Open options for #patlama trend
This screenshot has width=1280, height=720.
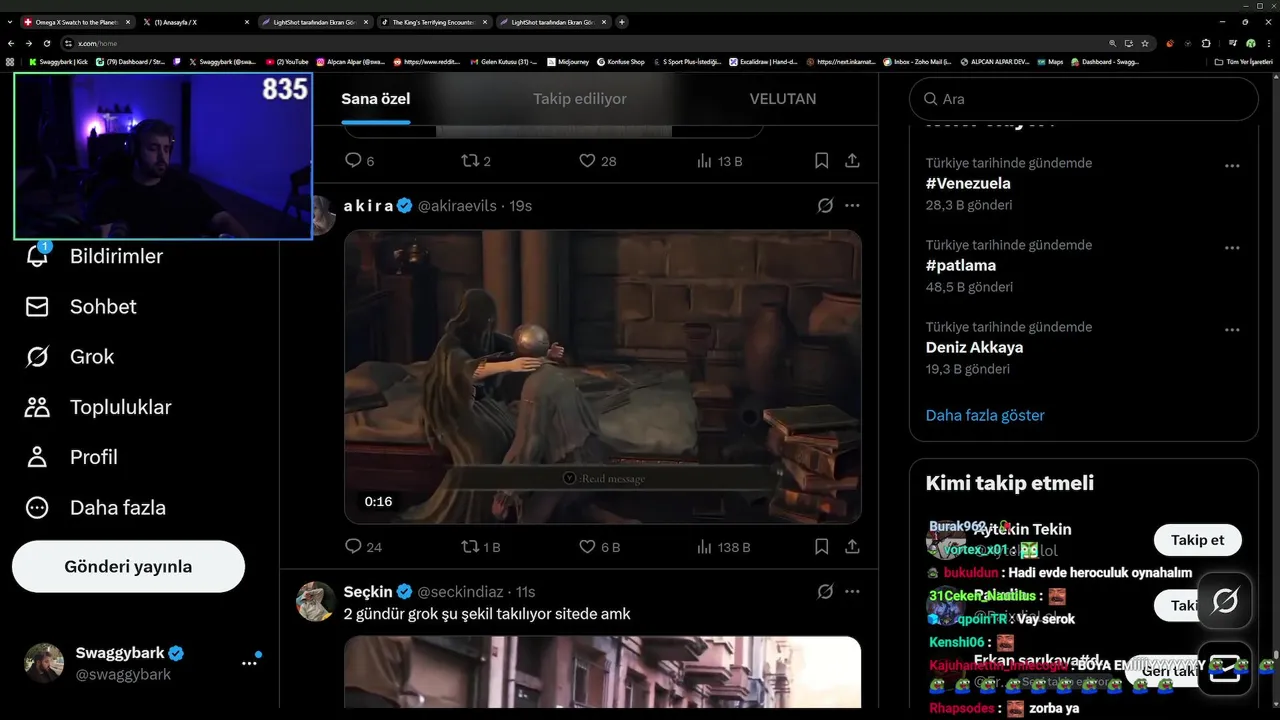pyautogui.click(x=1232, y=248)
